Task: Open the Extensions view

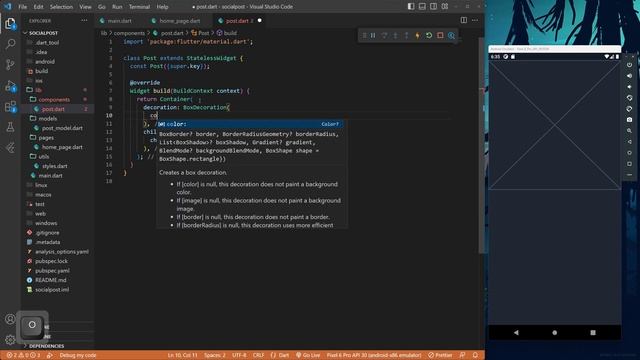Action: [x=10, y=107]
